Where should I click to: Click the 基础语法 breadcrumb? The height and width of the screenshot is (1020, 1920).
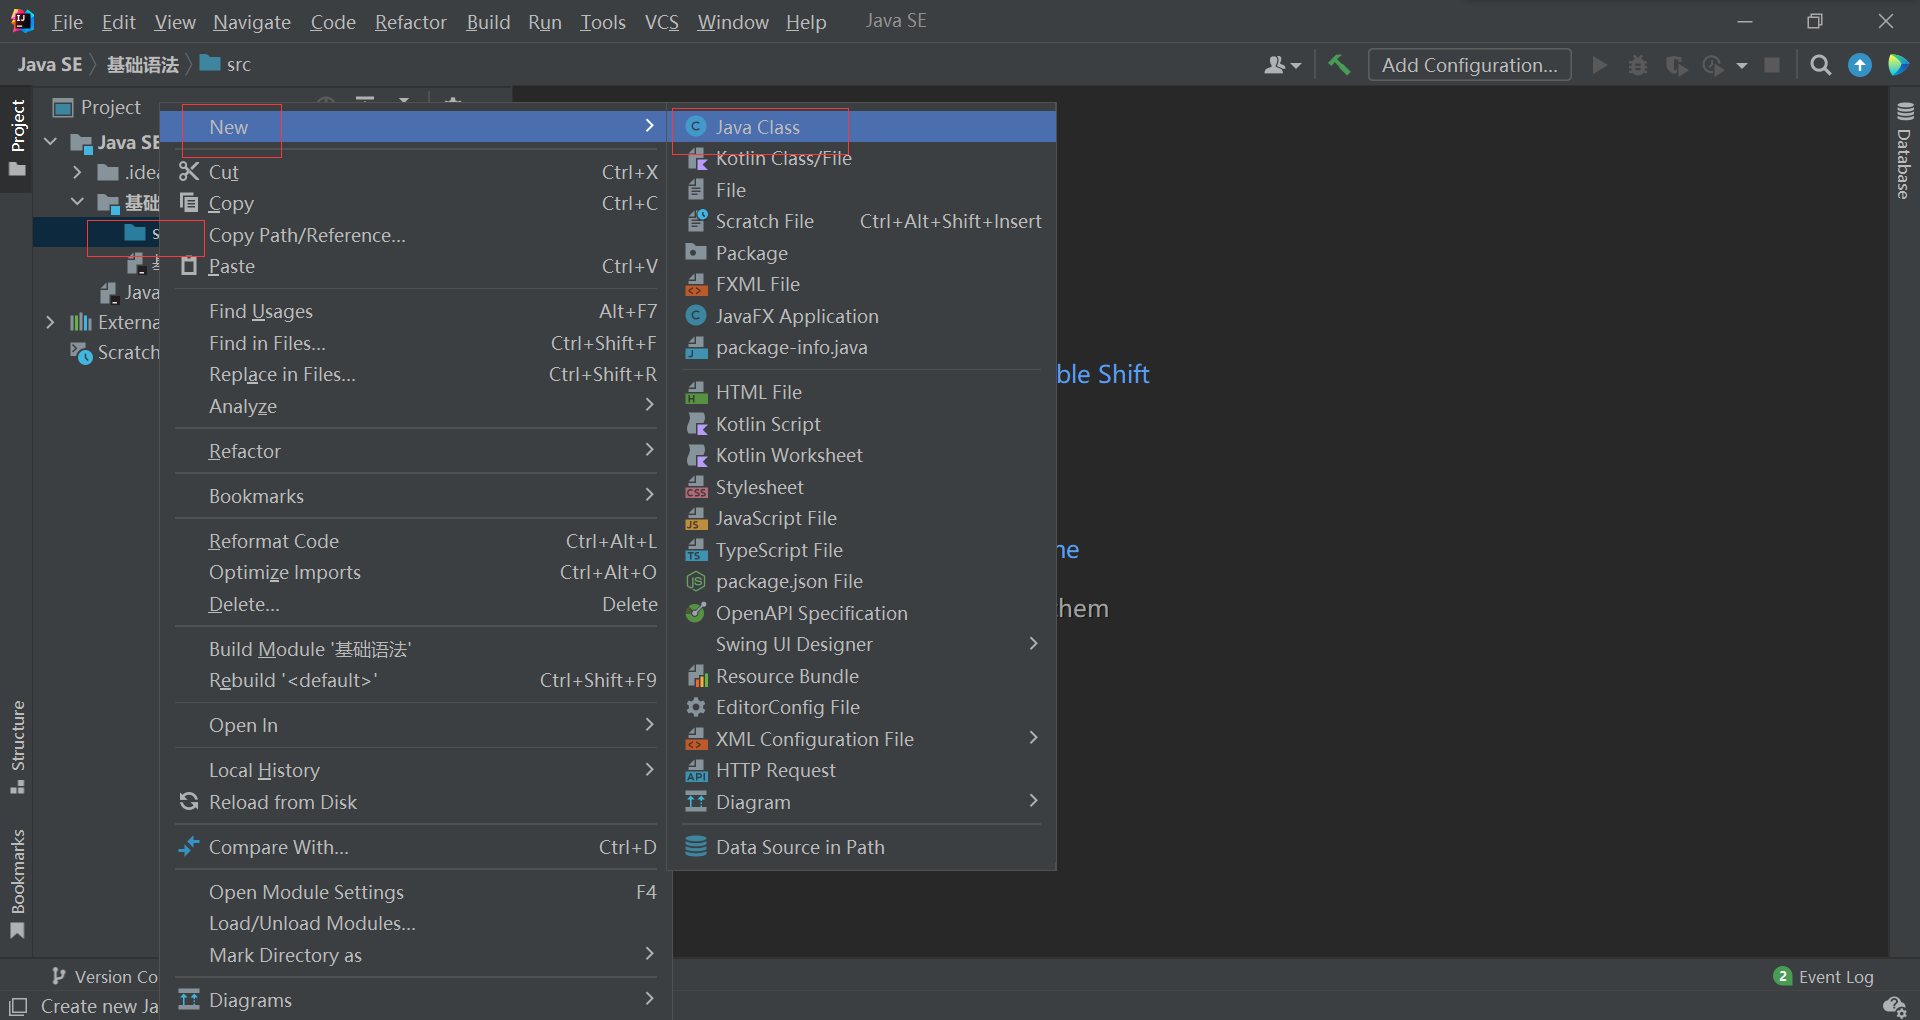tap(142, 64)
